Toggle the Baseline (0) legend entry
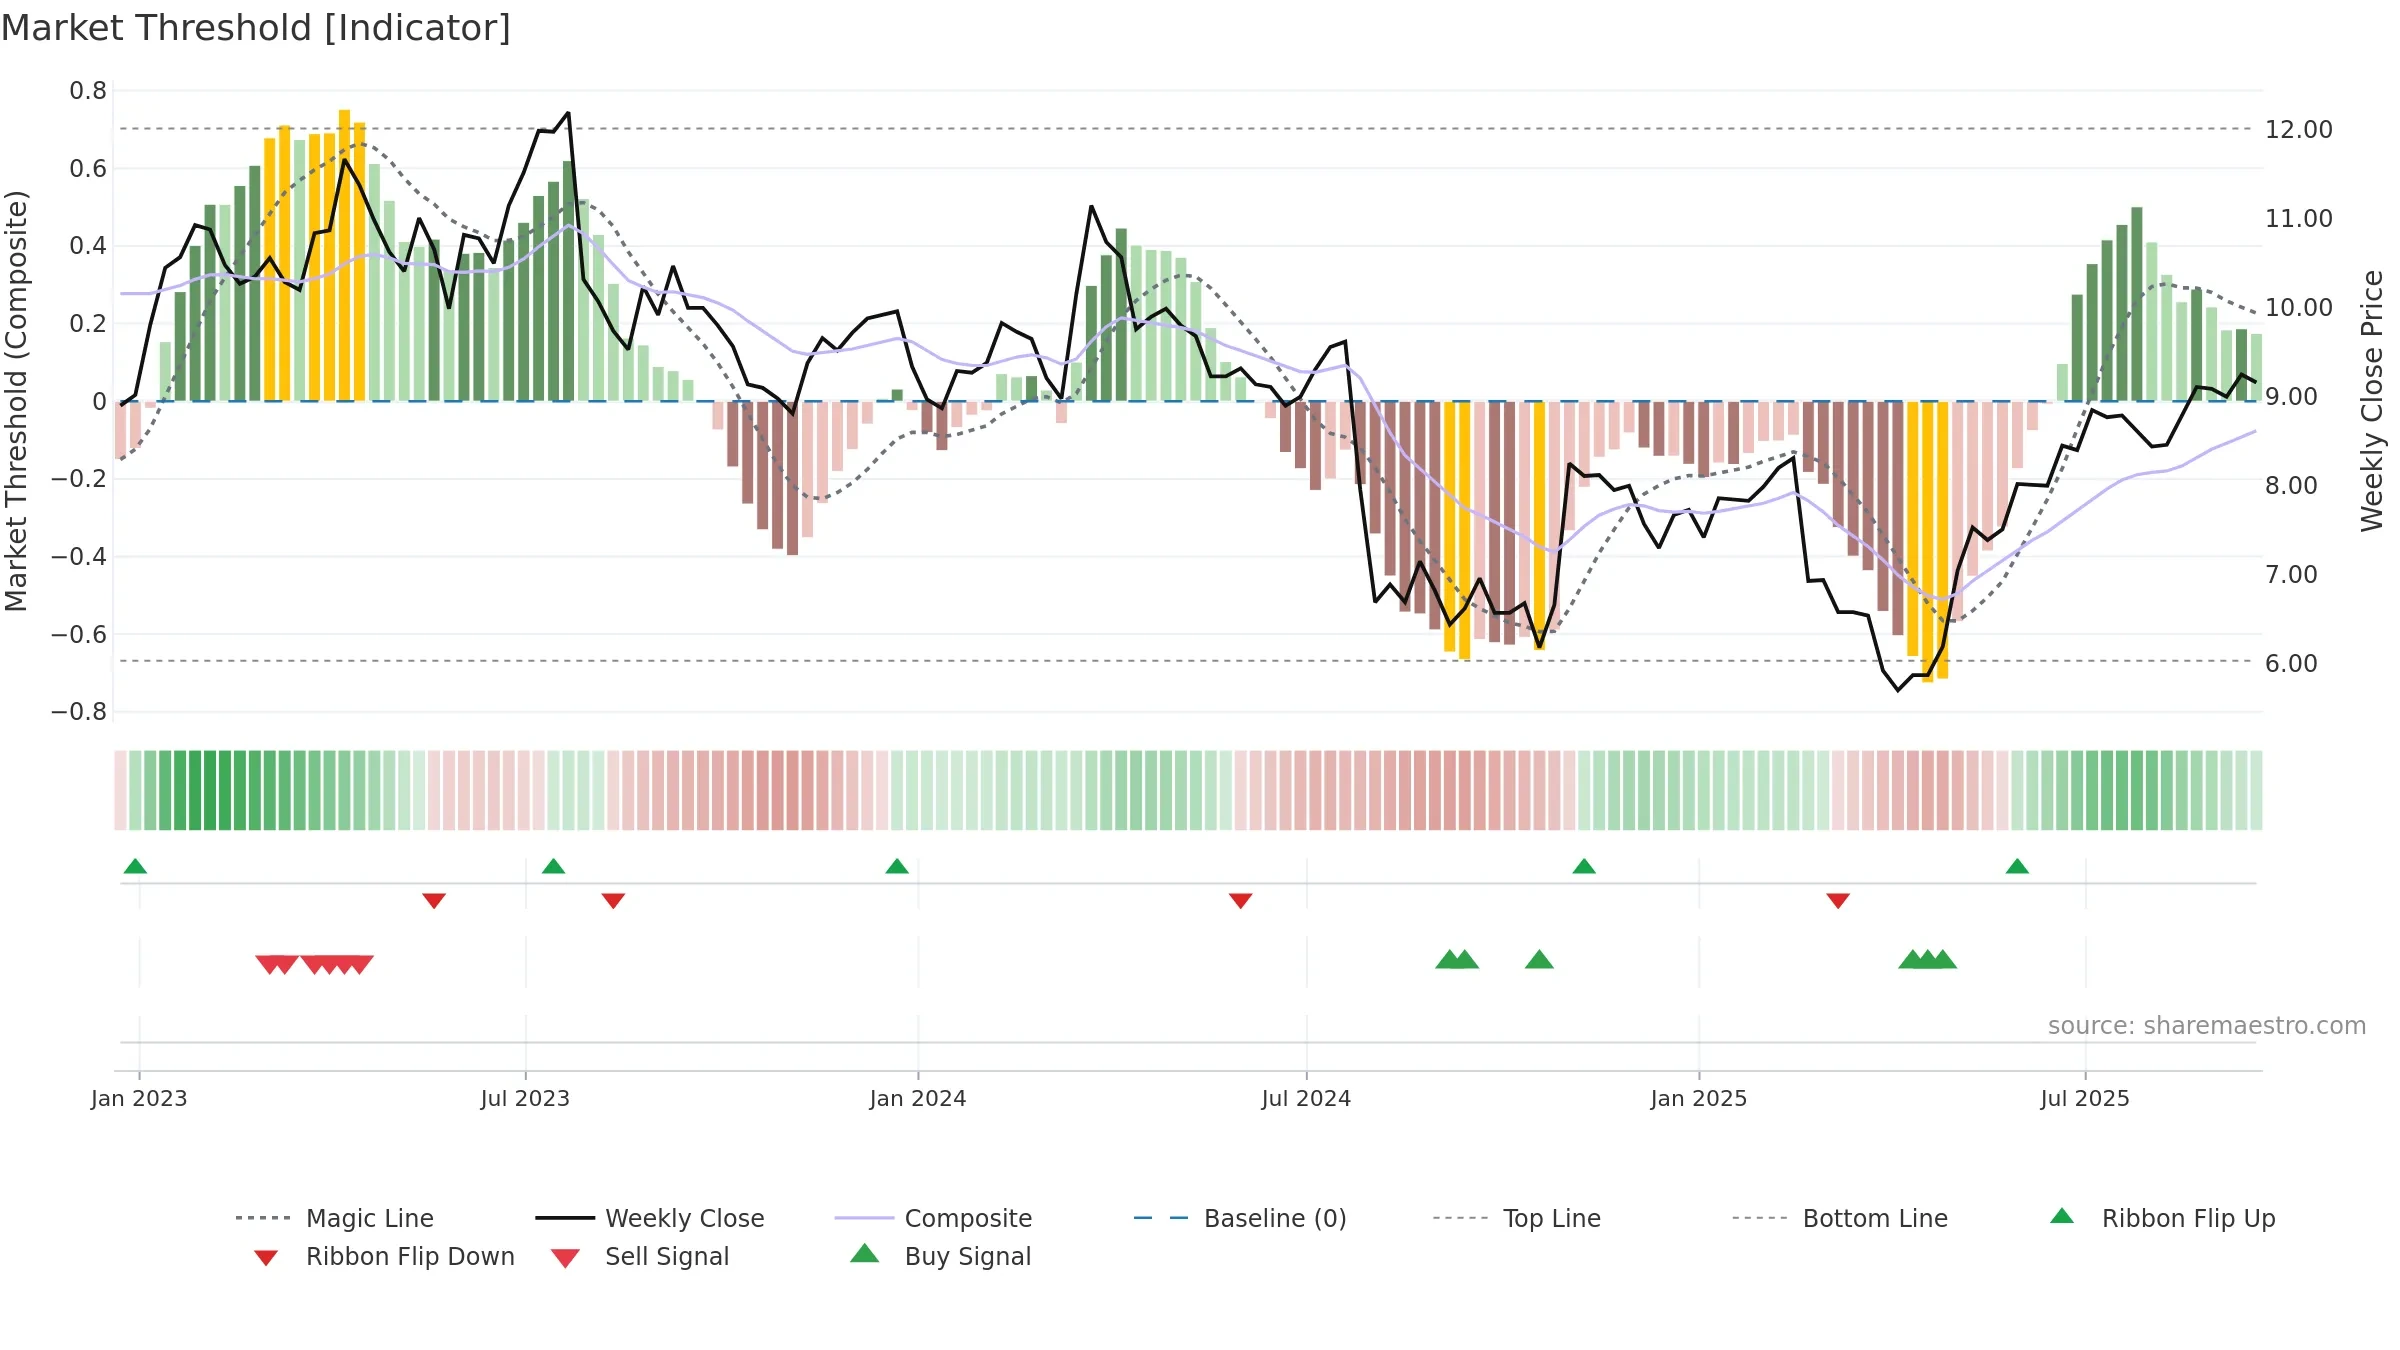Image resolution: width=2400 pixels, height=1350 pixels. (x=1240, y=1218)
